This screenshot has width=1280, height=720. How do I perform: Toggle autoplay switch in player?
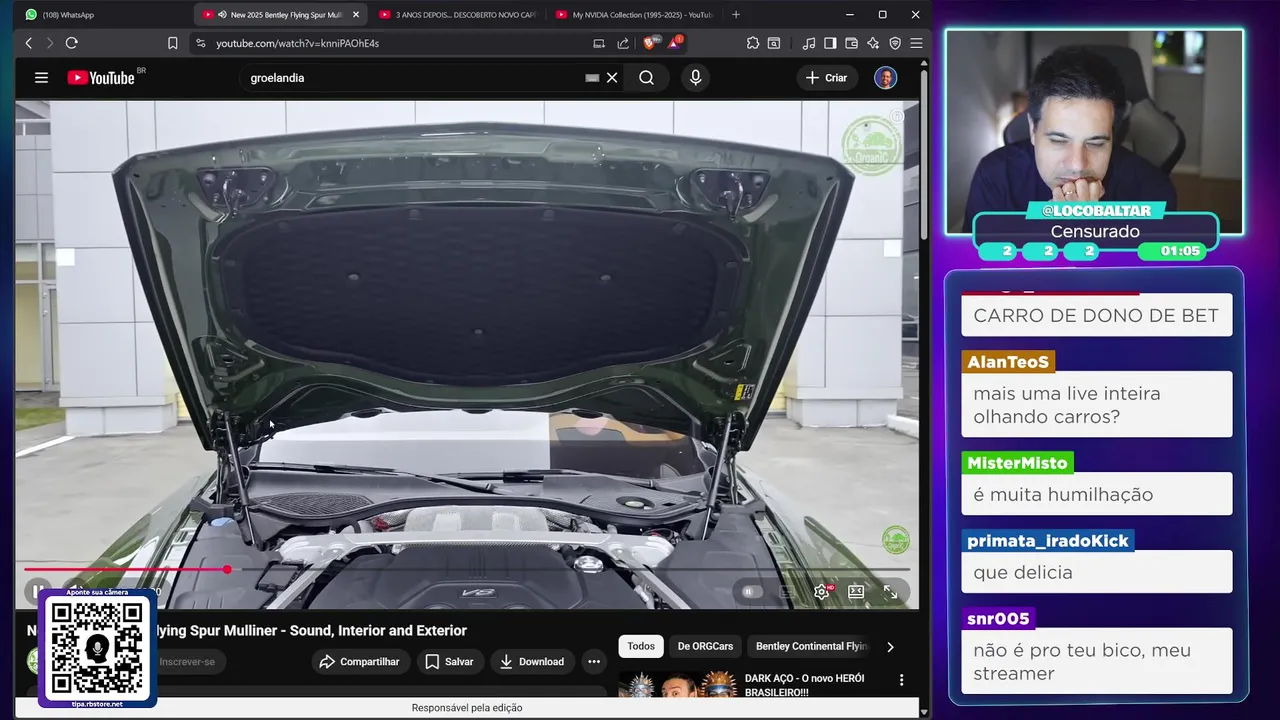coord(752,592)
